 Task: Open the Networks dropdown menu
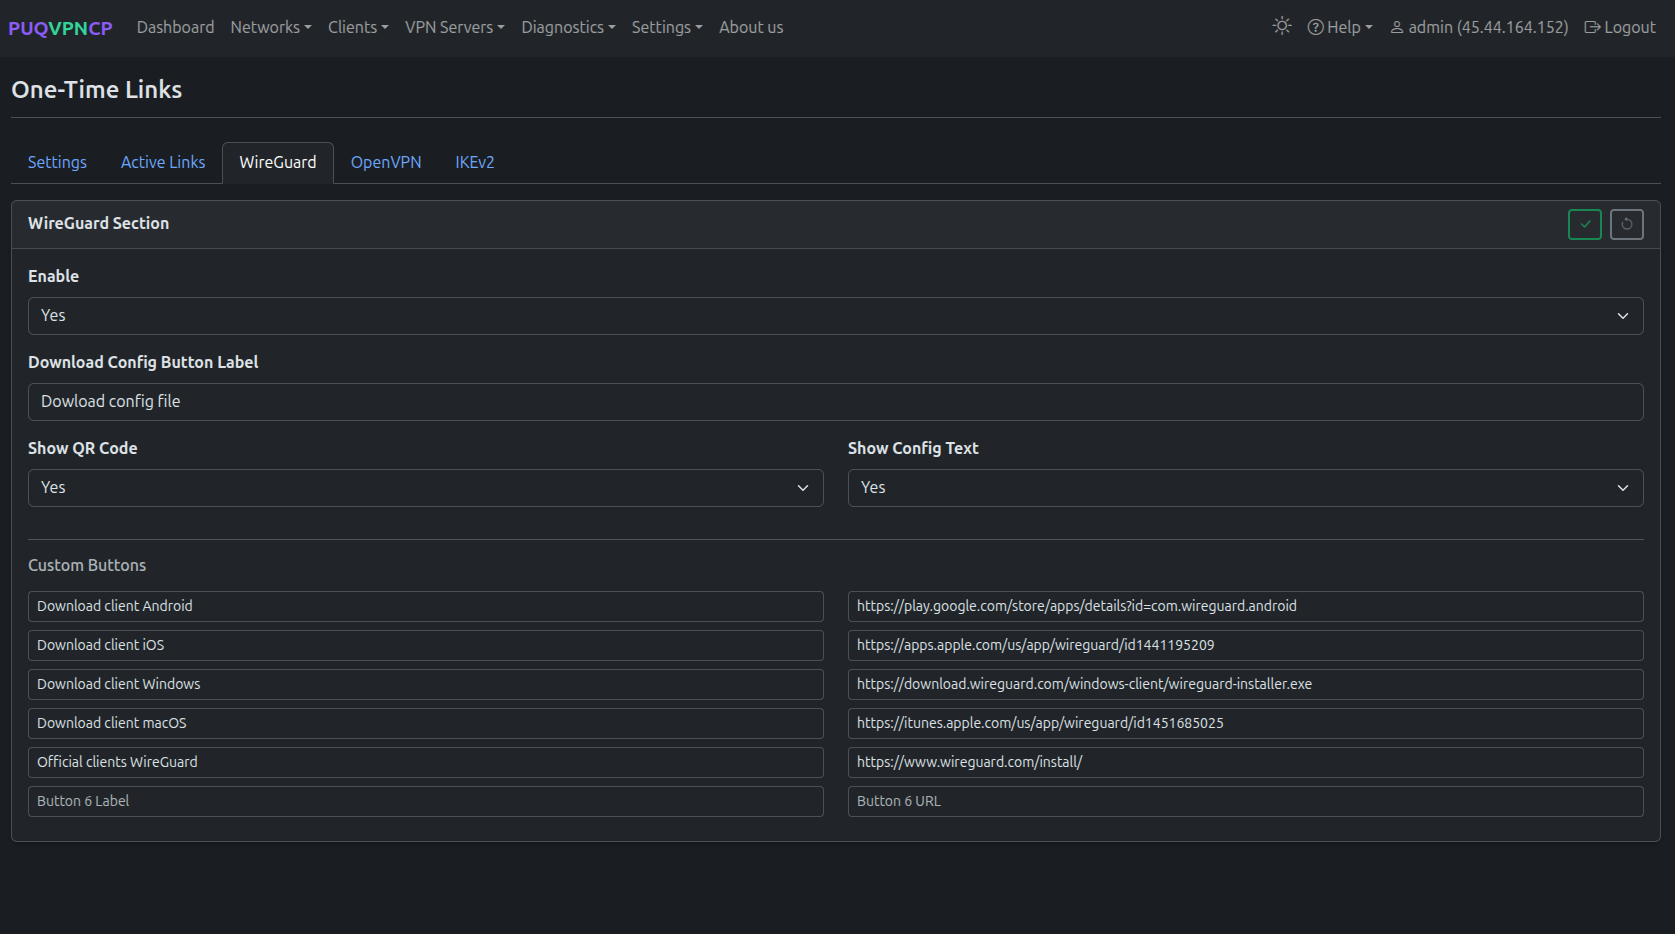point(271,27)
